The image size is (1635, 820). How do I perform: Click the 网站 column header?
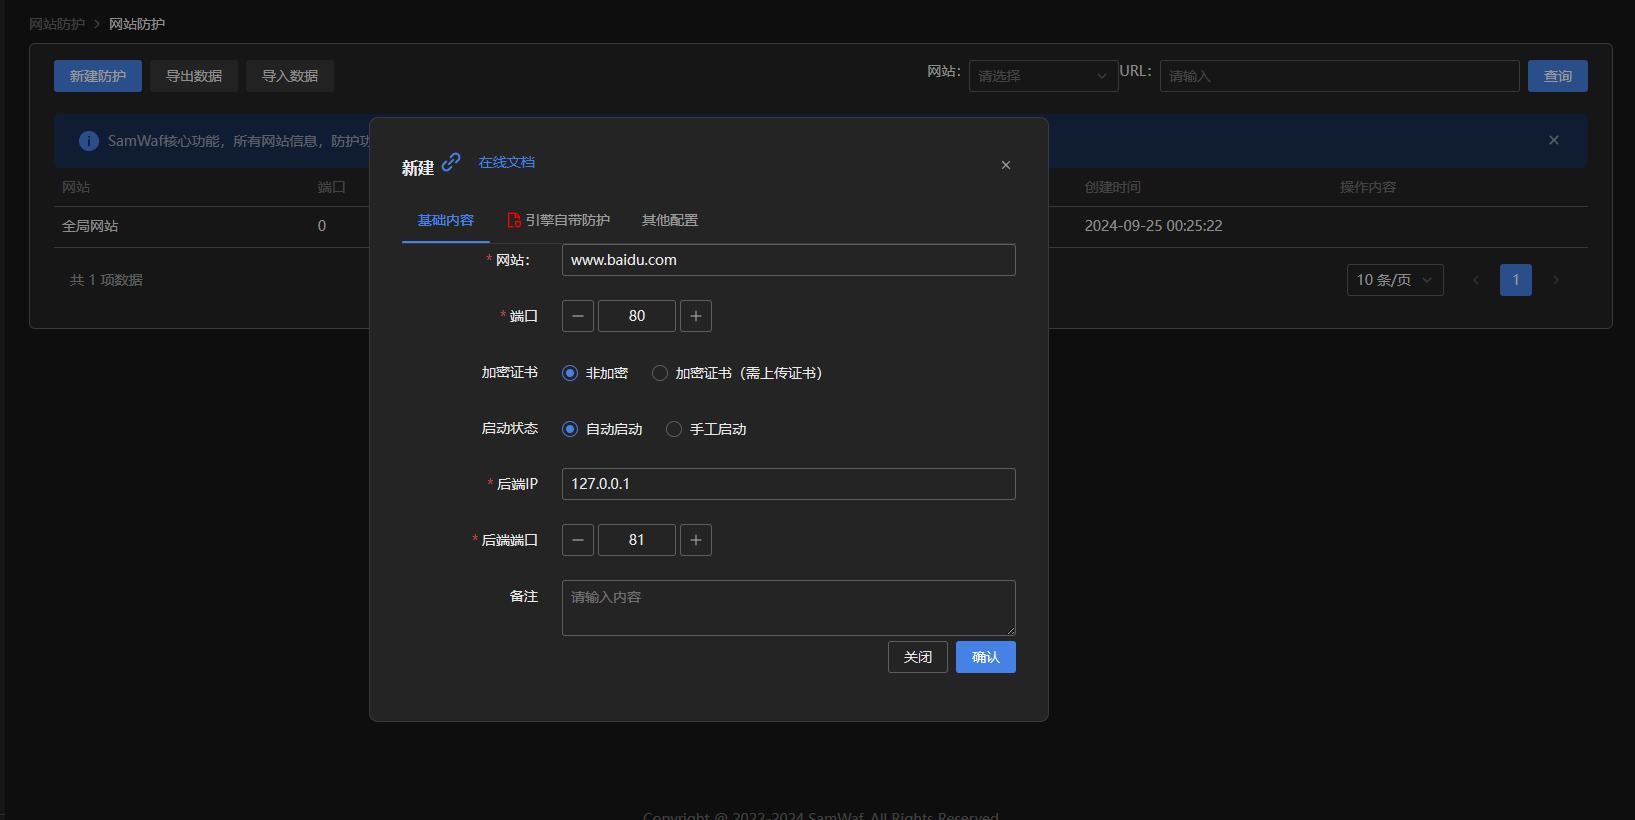tap(76, 187)
